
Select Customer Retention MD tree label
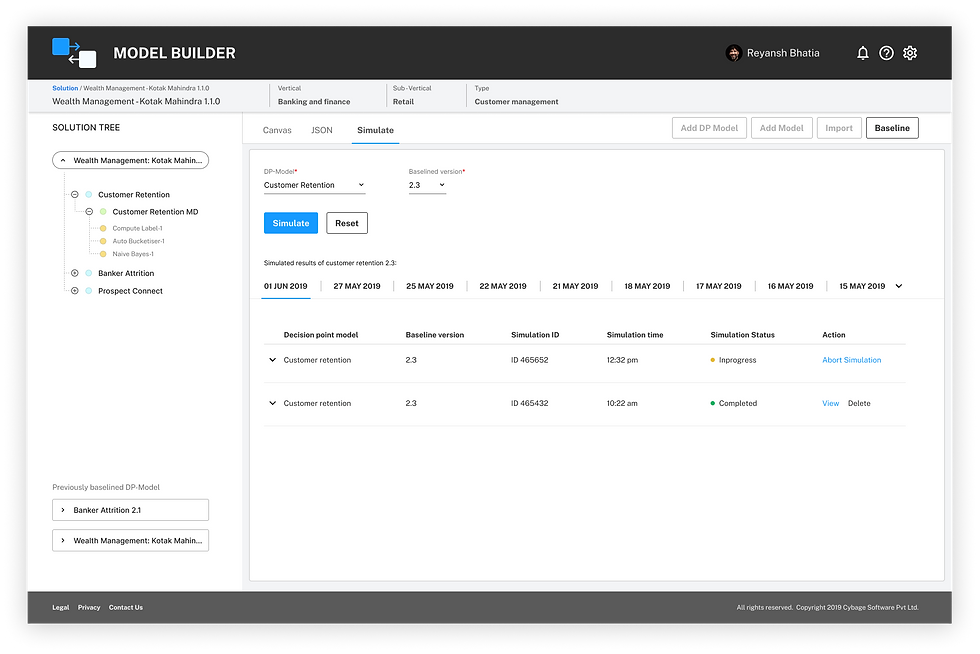pyautogui.click(x=155, y=212)
